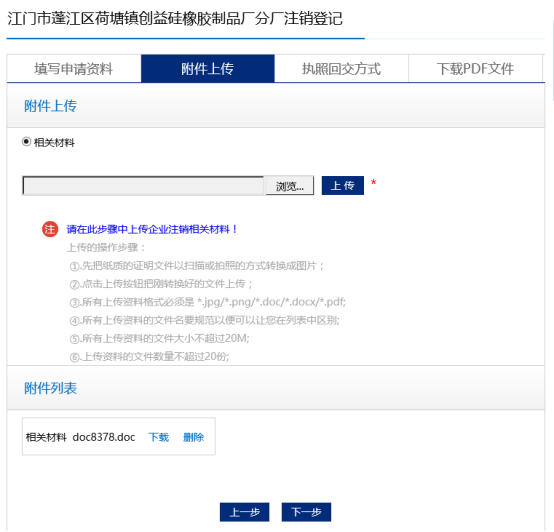The width and height of the screenshot is (554, 532).
Task: Click the red 注 notice icon
Action: point(50,229)
